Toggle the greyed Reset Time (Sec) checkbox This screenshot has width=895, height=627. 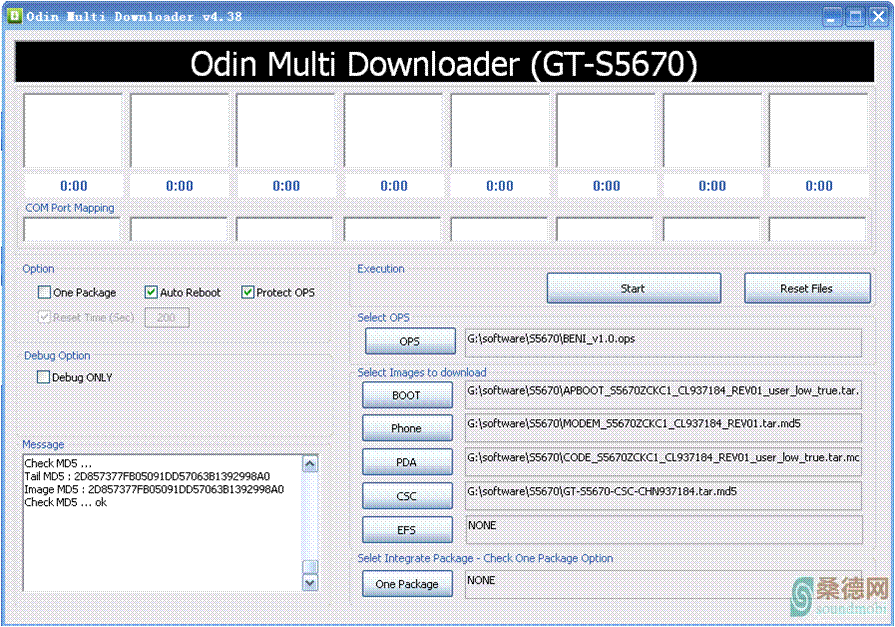click(44, 317)
